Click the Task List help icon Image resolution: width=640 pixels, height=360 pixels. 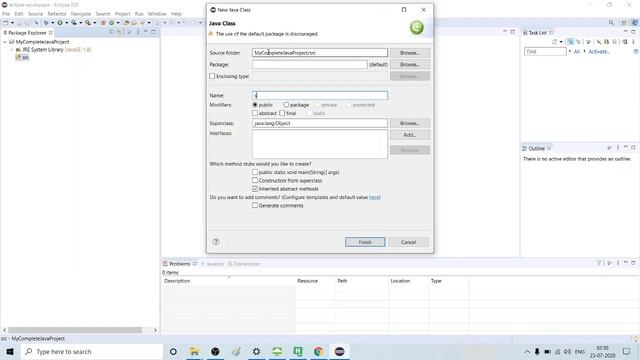pyautogui.click(x=636, y=51)
